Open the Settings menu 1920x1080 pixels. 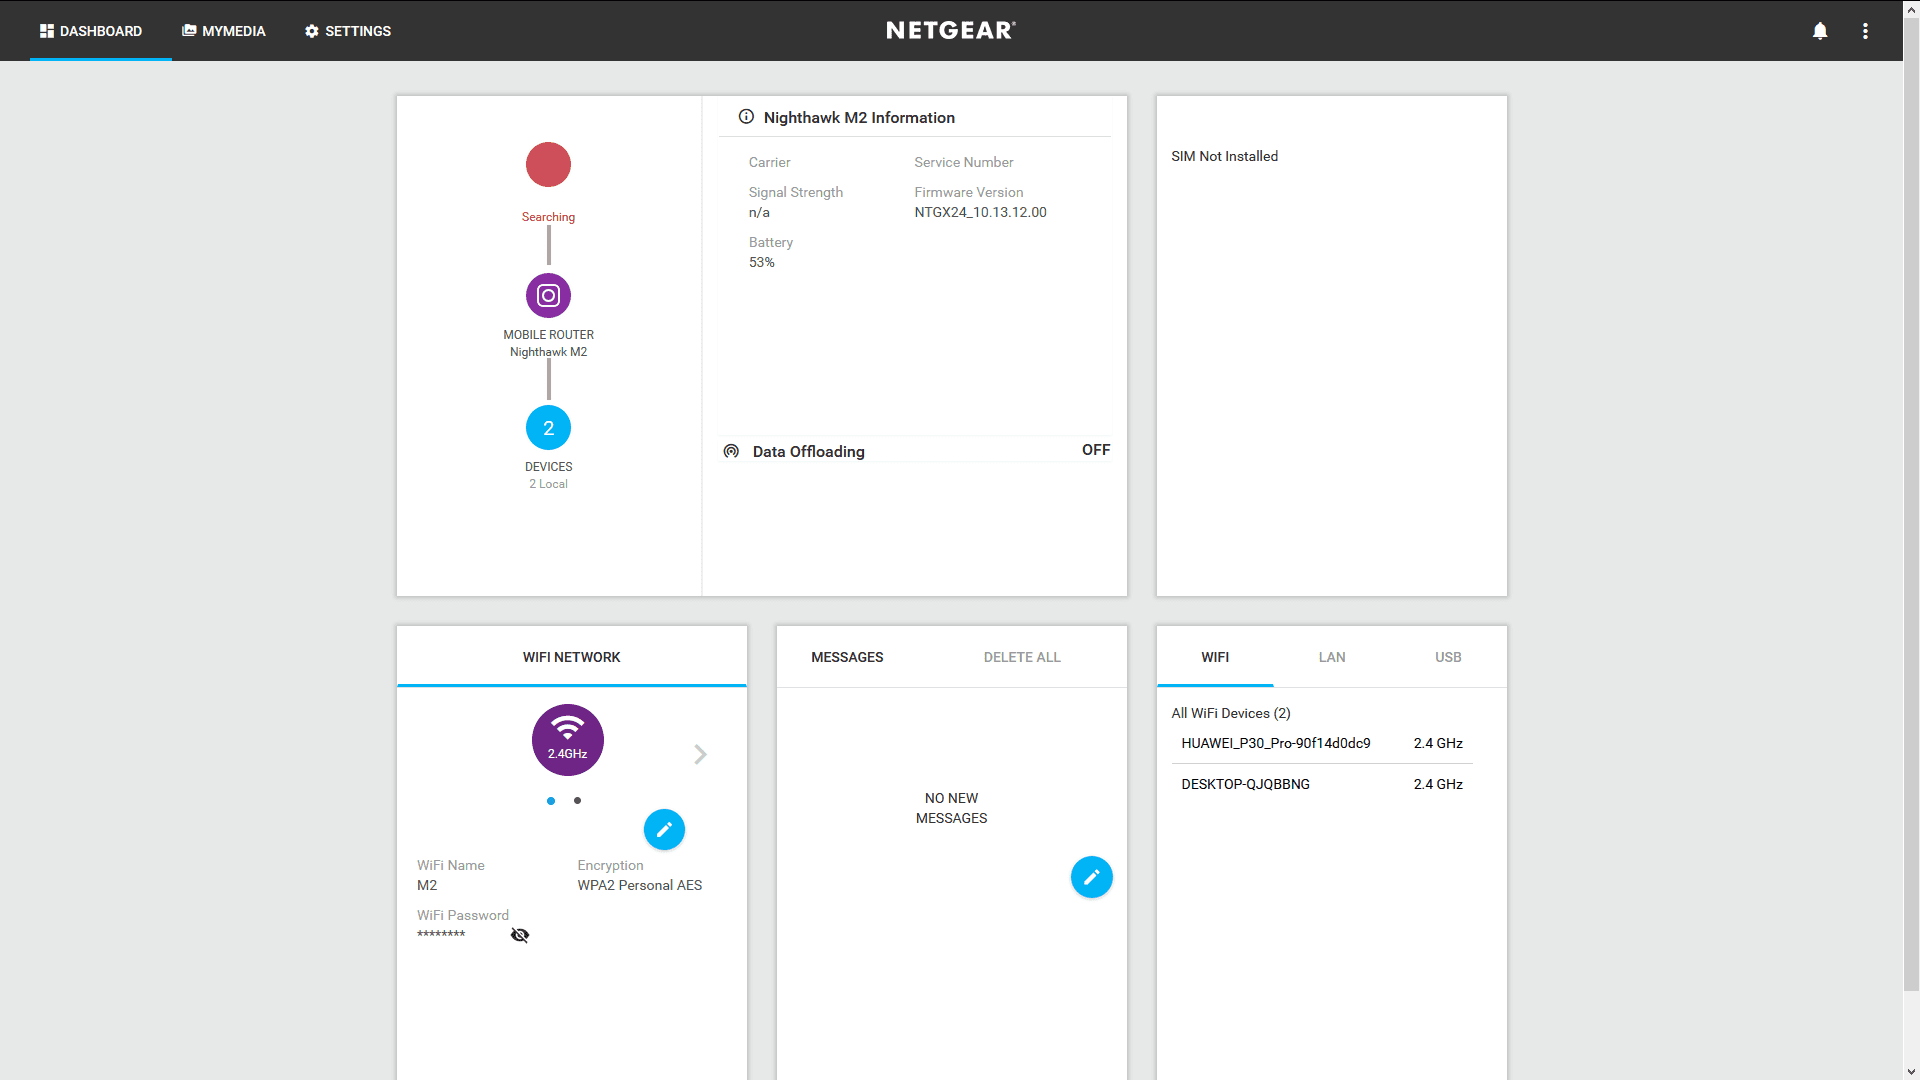[348, 31]
